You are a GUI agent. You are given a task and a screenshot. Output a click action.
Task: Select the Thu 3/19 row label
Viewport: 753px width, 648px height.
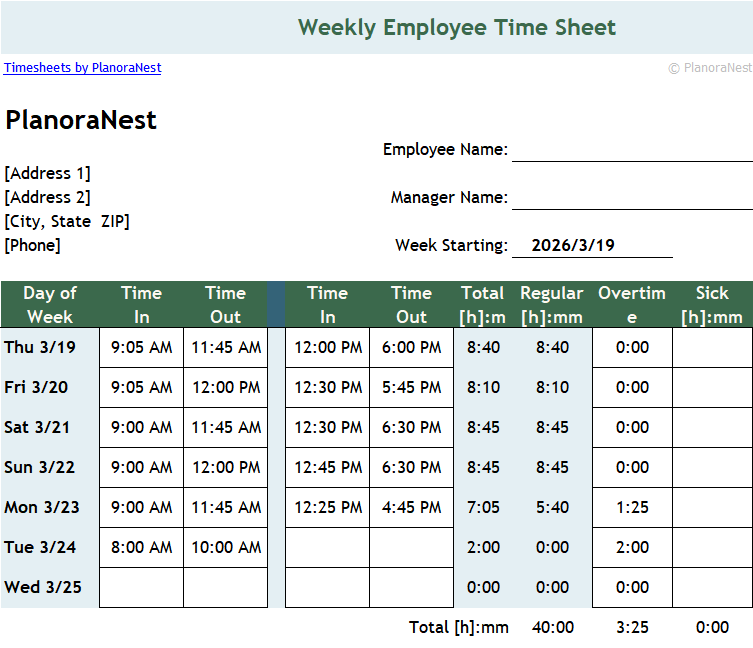40,347
